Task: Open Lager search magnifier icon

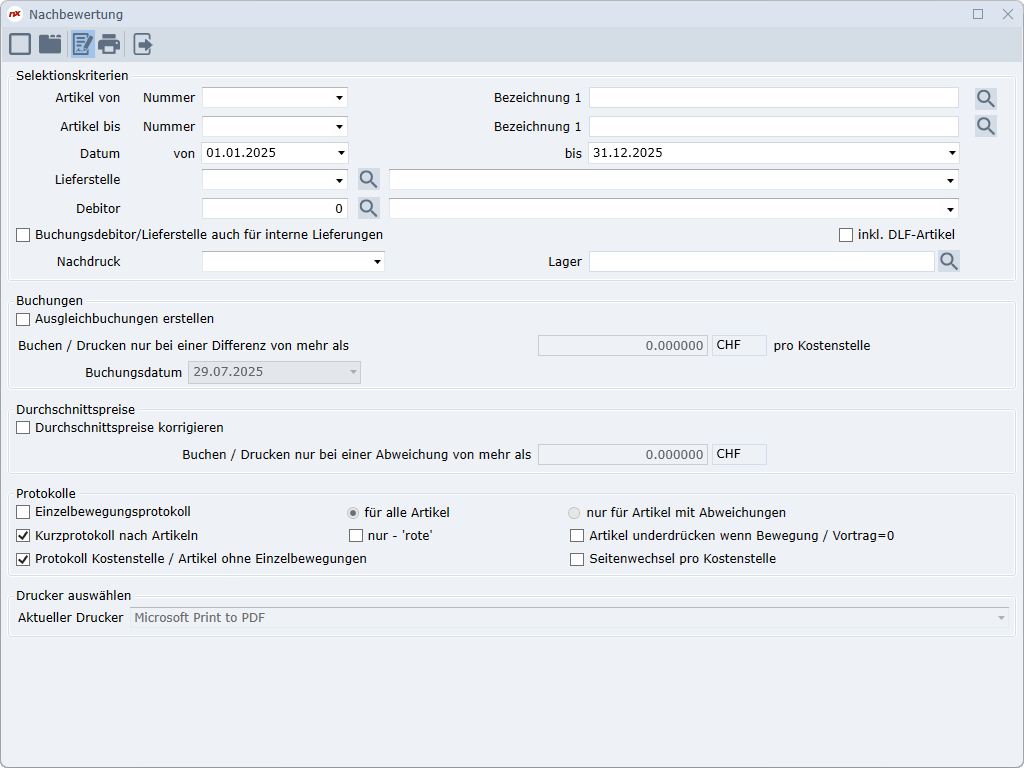Action: pos(948,262)
